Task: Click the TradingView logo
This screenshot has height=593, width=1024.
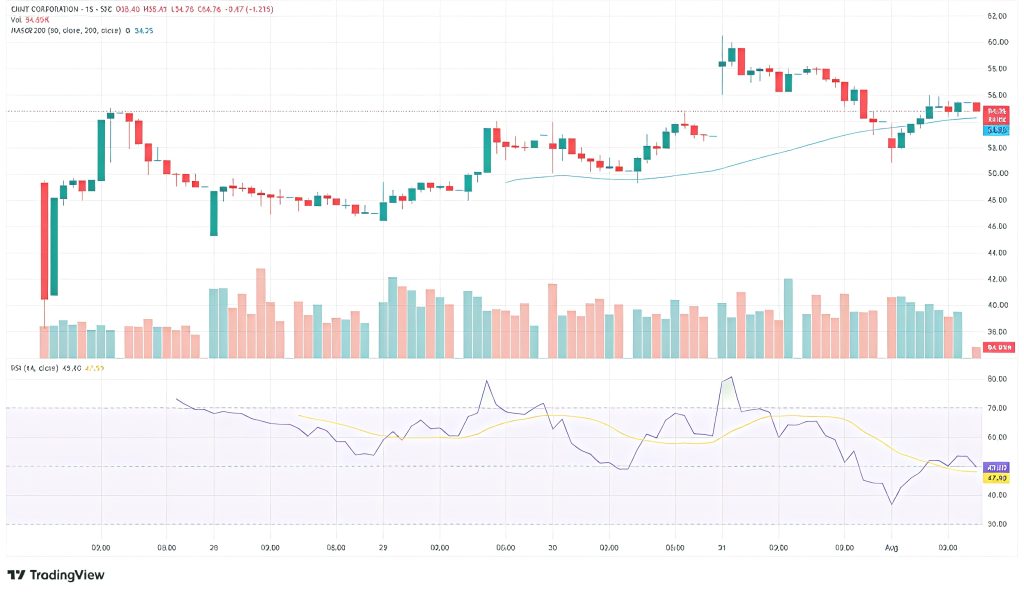Action: pyautogui.click(x=56, y=575)
